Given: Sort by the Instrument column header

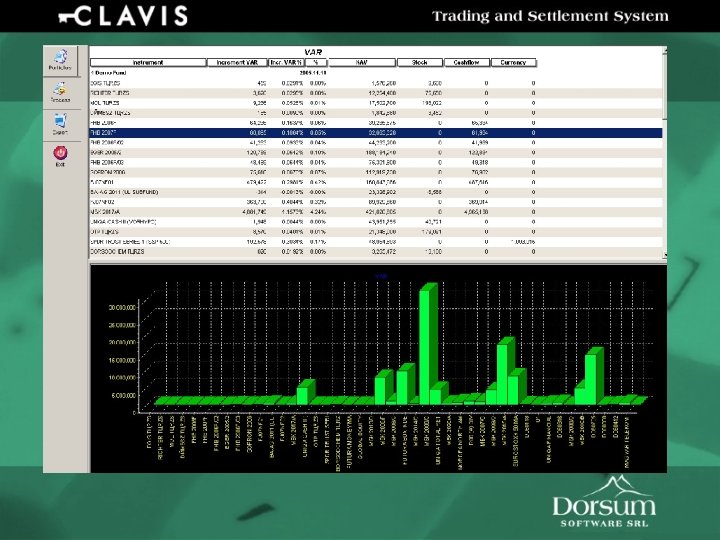Looking at the screenshot, I should click(x=148, y=62).
